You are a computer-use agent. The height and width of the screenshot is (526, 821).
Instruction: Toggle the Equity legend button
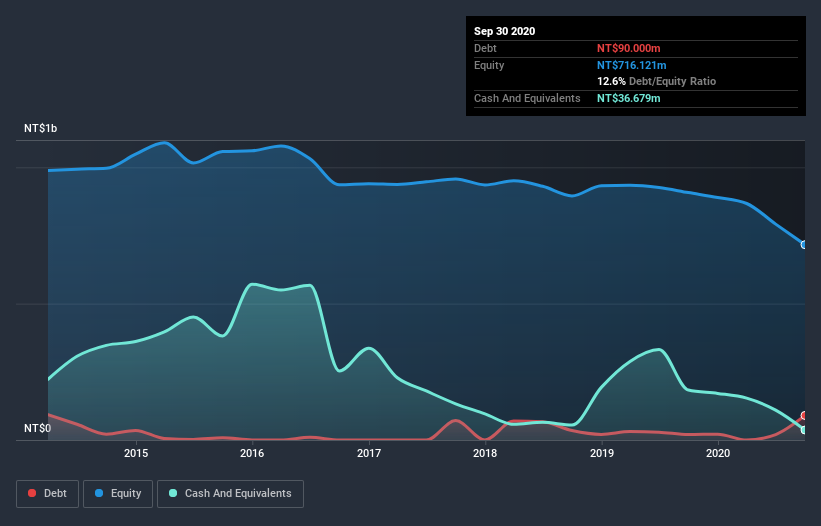tap(118, 494)
